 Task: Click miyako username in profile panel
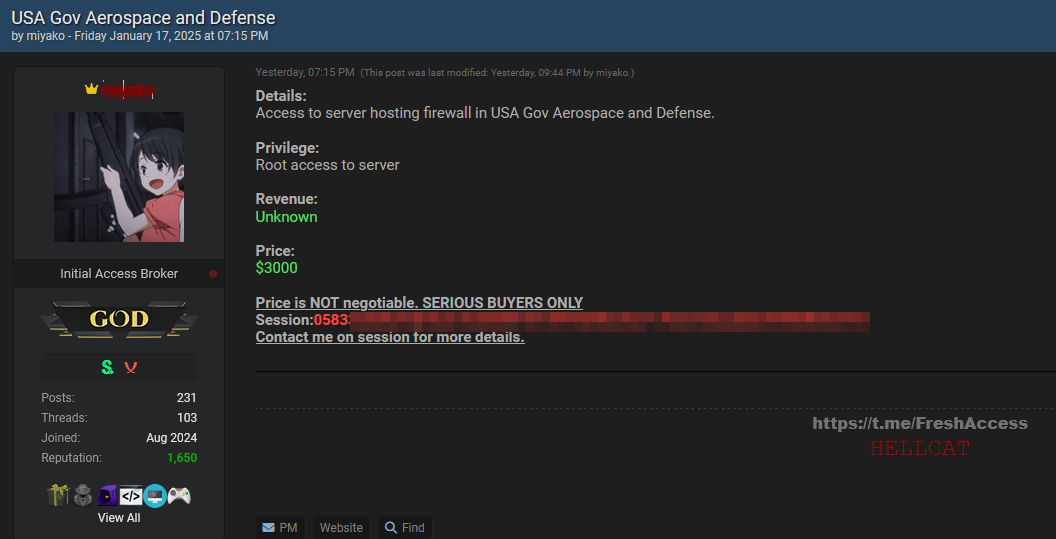pyautogui.click(x=127, y=90)
